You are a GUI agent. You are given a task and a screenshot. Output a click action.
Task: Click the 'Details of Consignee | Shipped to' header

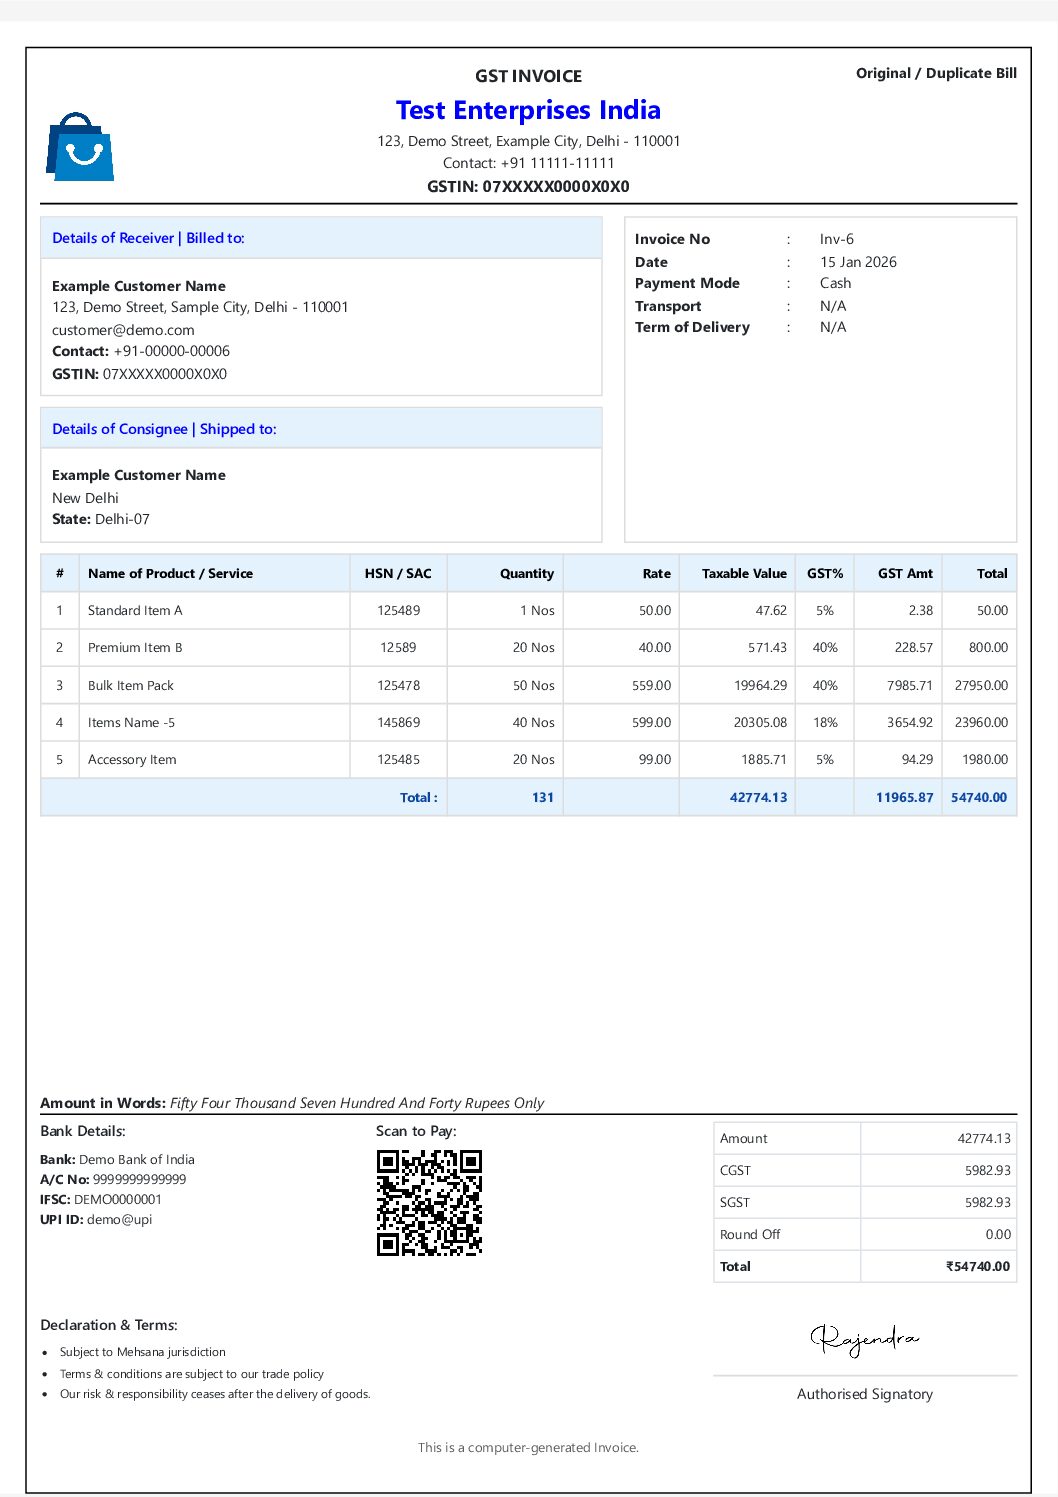[164, 429]
